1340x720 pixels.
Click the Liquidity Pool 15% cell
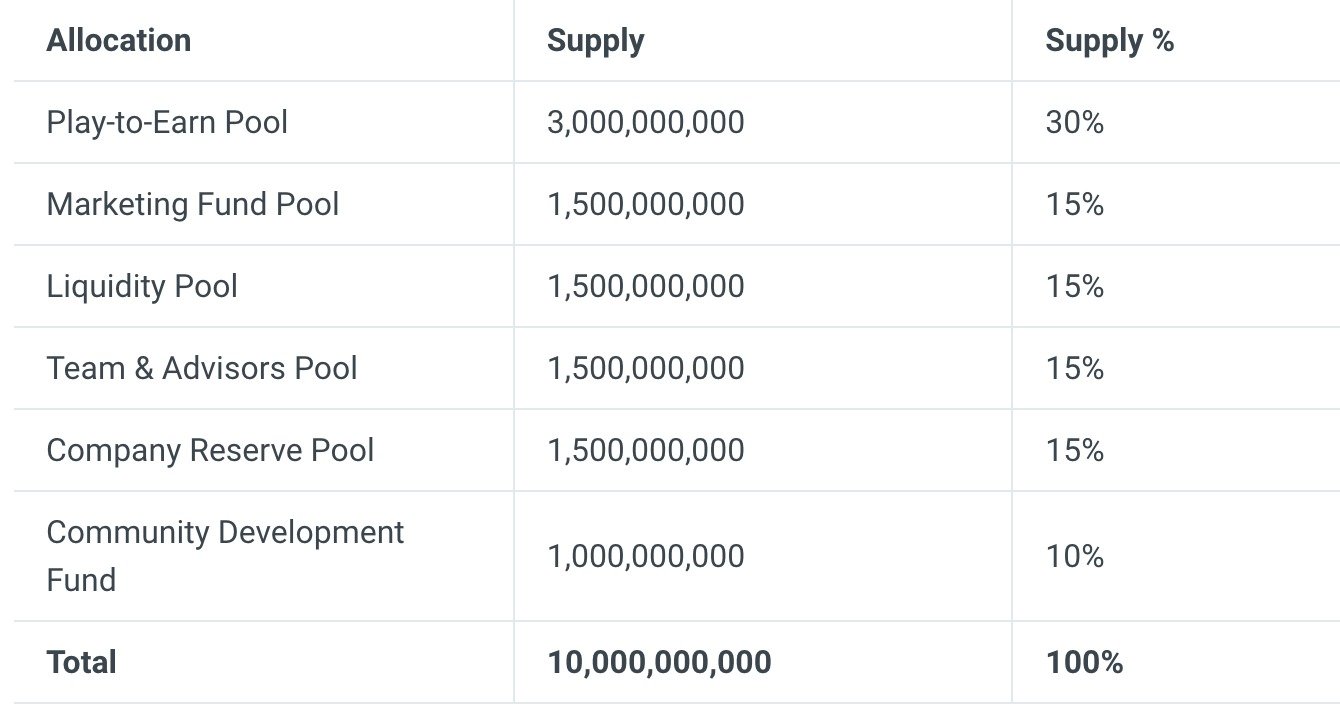pyautogui.click(x=1075, y=287)
